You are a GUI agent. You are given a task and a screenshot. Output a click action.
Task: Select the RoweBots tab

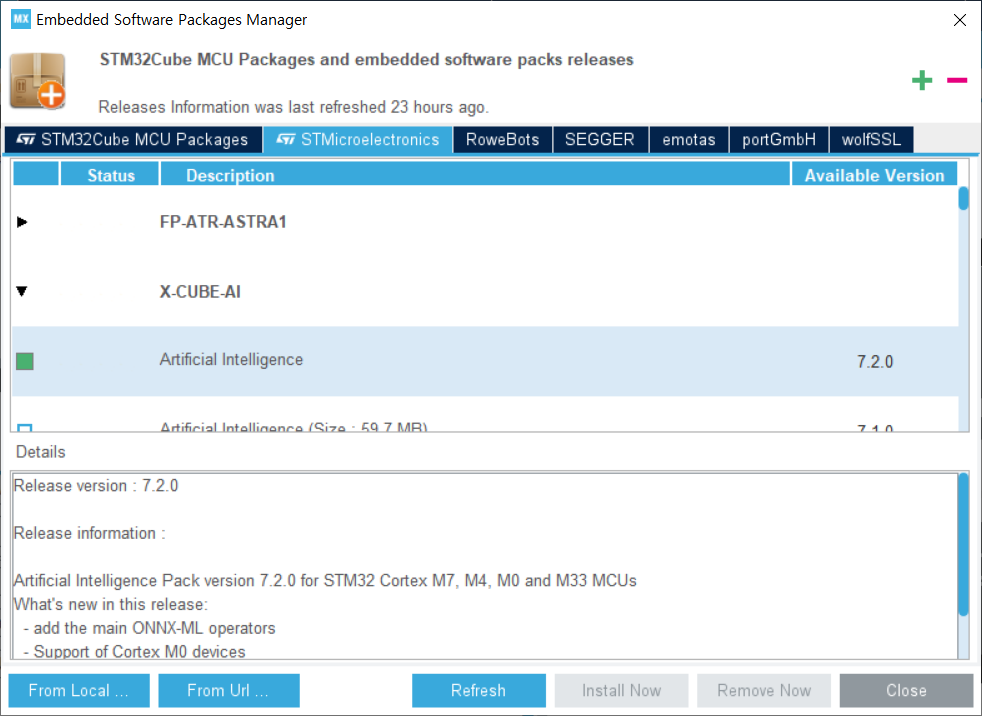502,139
